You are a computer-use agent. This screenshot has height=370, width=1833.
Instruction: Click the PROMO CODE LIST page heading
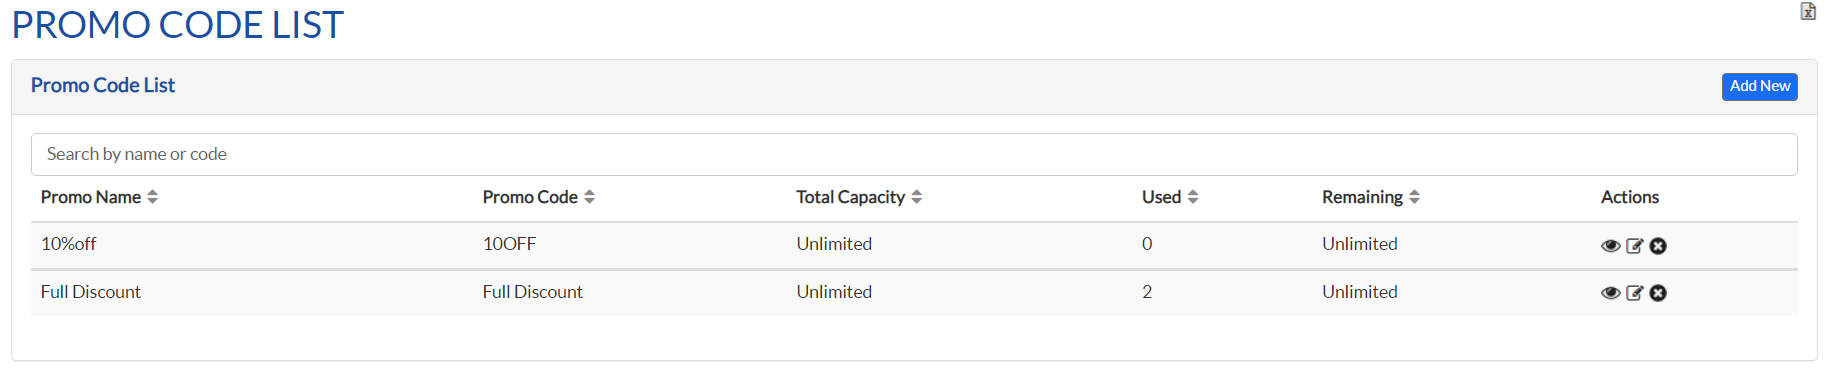178,25
